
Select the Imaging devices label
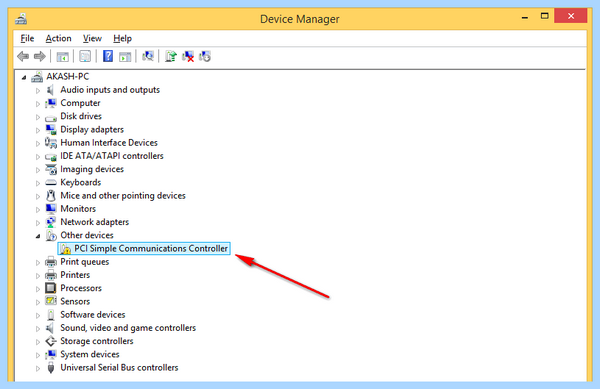click(92, 169)
